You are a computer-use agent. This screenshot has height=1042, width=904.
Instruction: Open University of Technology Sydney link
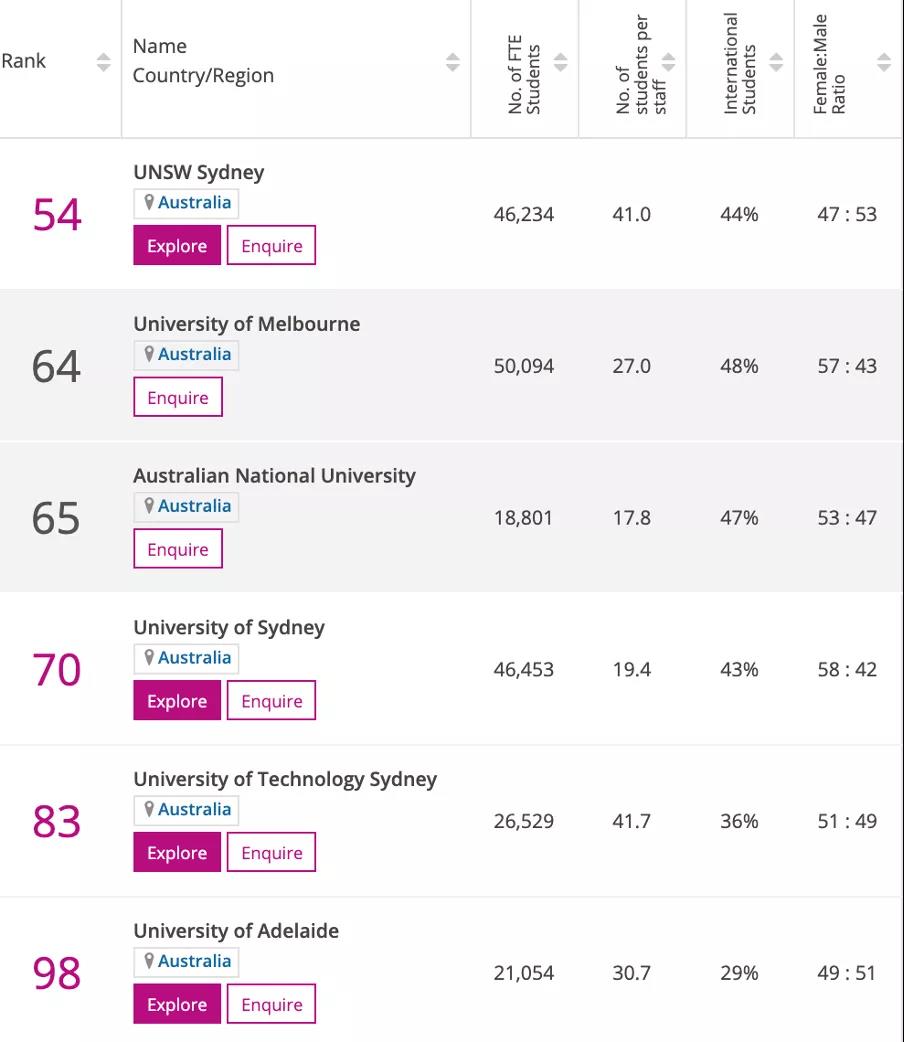(285, 779)
